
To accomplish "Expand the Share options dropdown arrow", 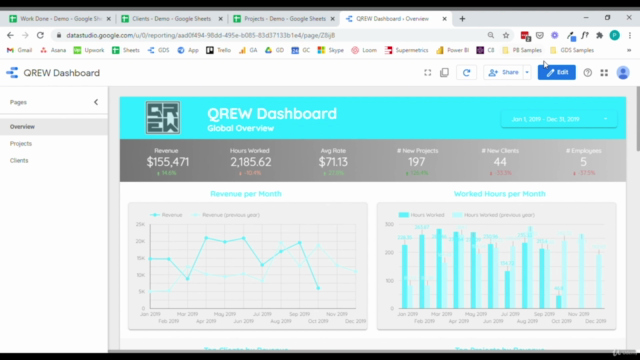I will click(x=527, y=73).
